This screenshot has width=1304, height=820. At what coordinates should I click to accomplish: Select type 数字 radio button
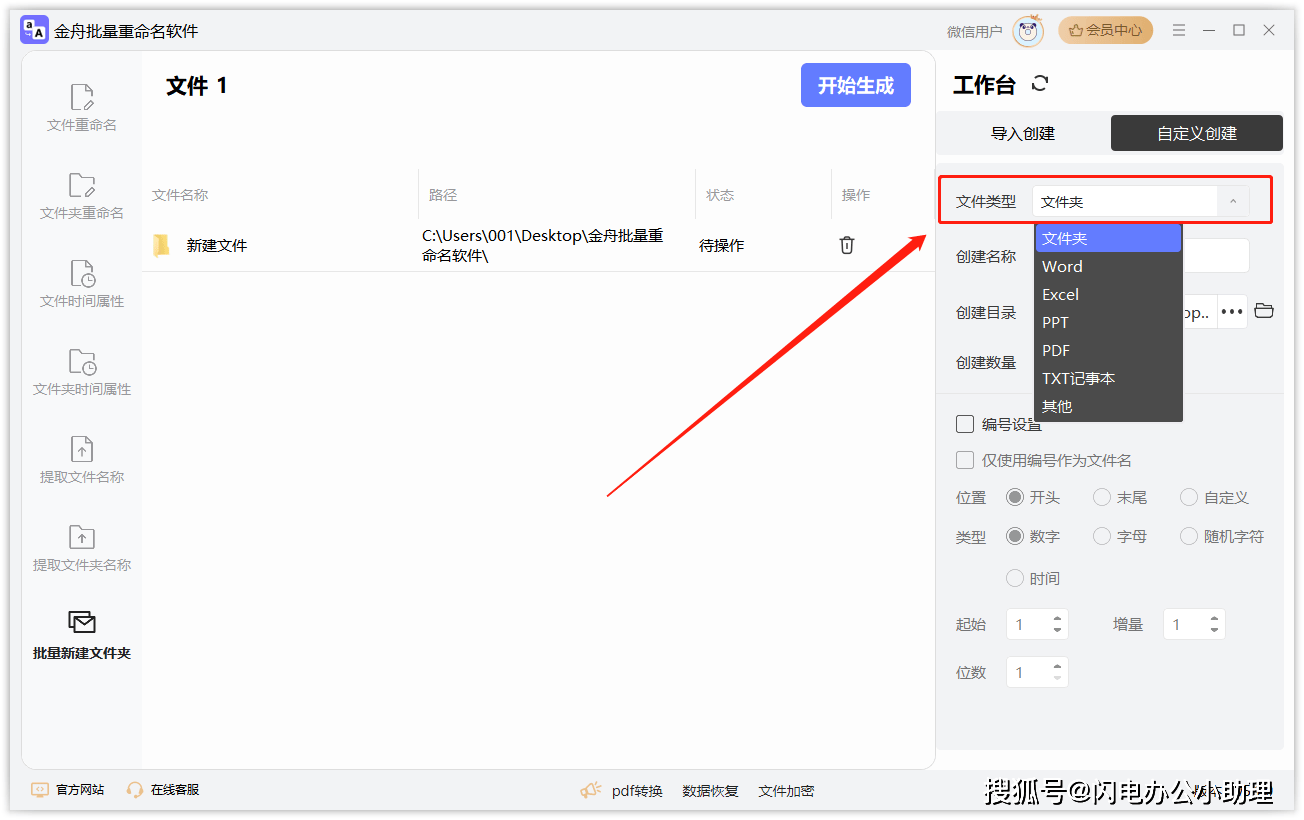1015,536
